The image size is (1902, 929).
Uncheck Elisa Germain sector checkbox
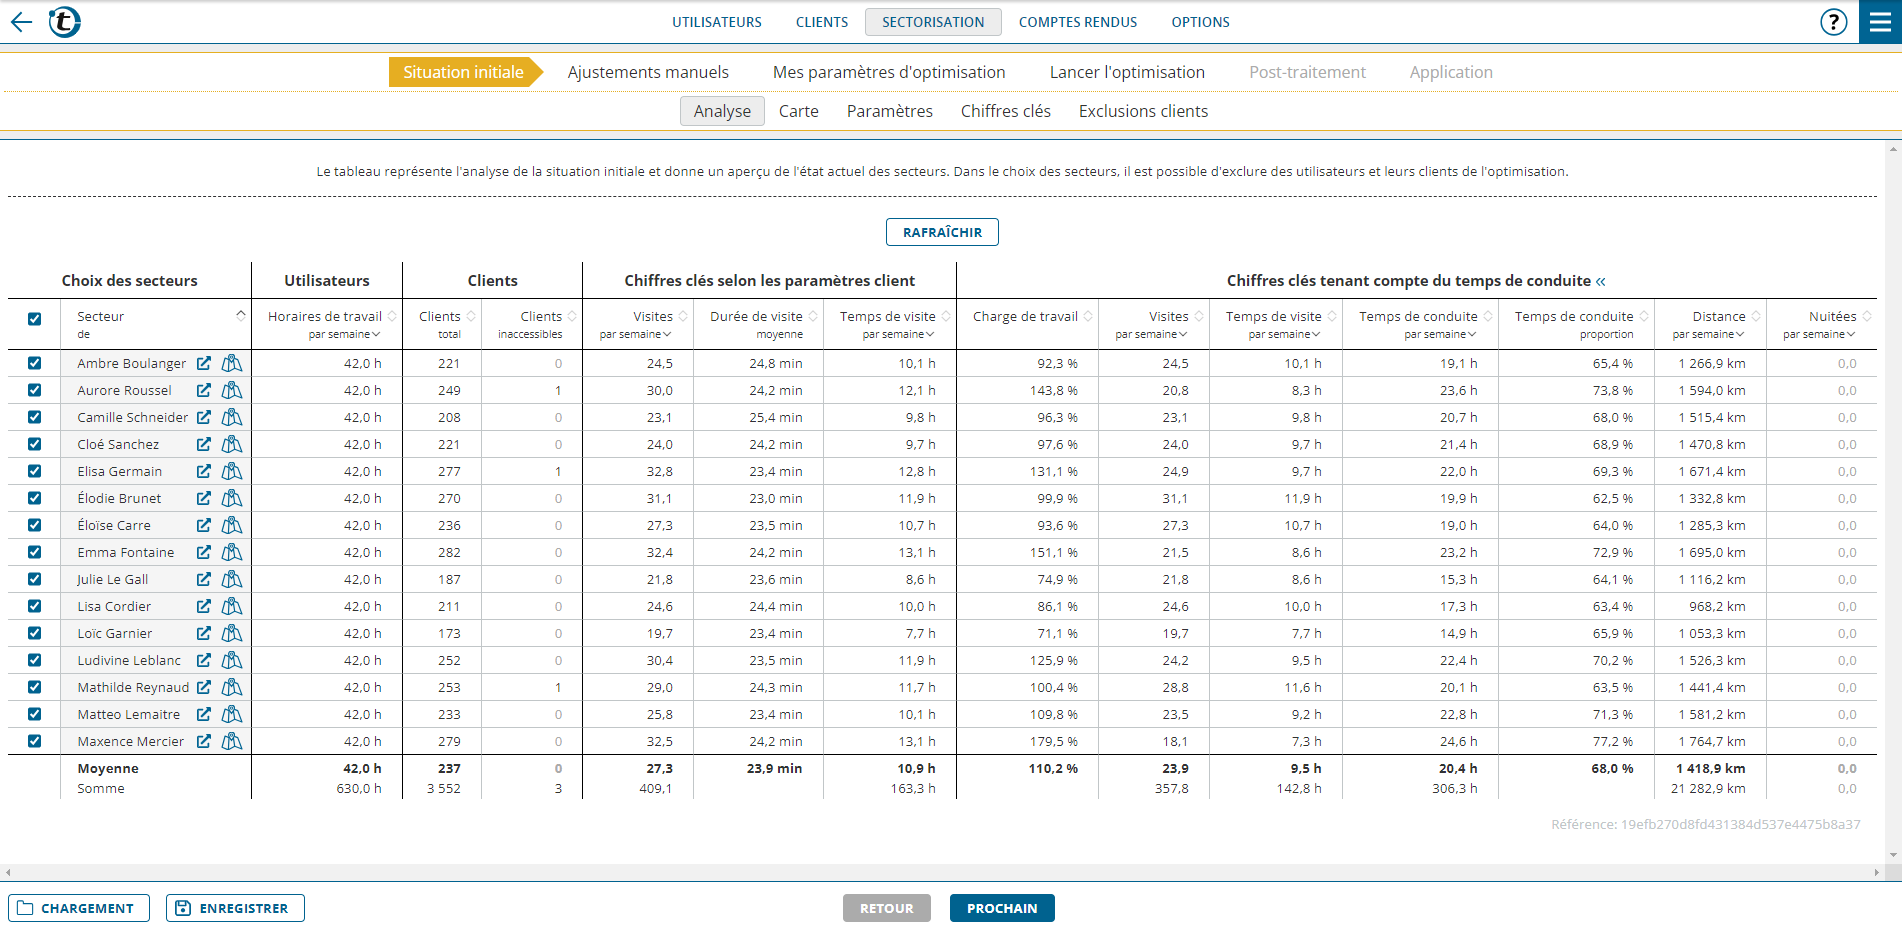pyautogui.click(x=35, y=471)
